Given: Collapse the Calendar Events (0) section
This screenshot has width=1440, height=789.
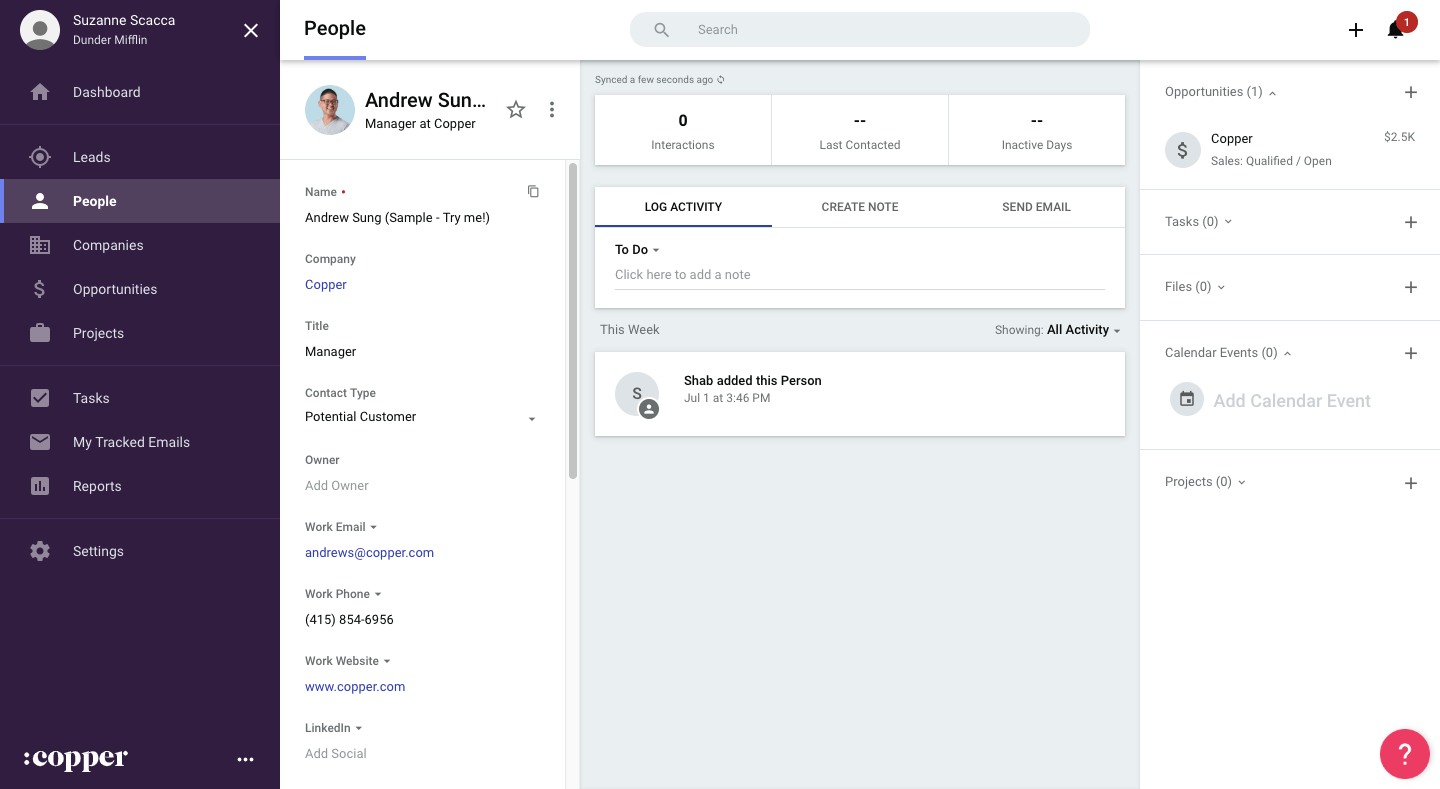Looking at the screenshot, I should 1287,353.
